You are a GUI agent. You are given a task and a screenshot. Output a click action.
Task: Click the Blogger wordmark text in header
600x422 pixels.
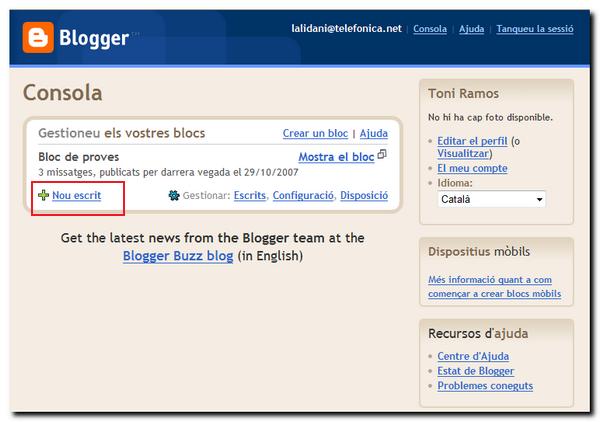pyautogui.click(x=94, y=38)
